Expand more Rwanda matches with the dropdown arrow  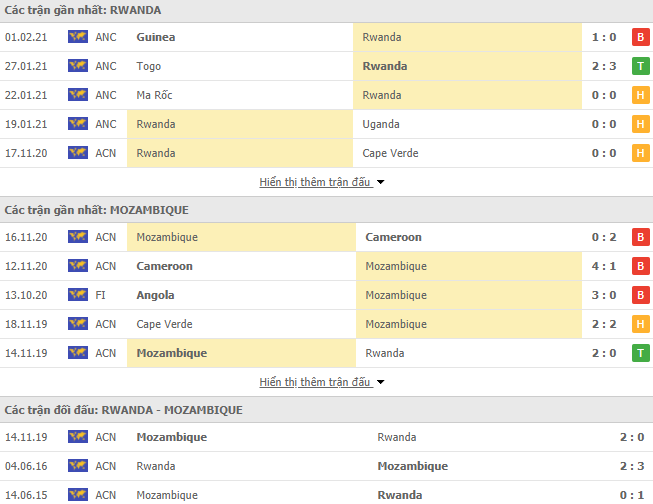click(381, 183)
